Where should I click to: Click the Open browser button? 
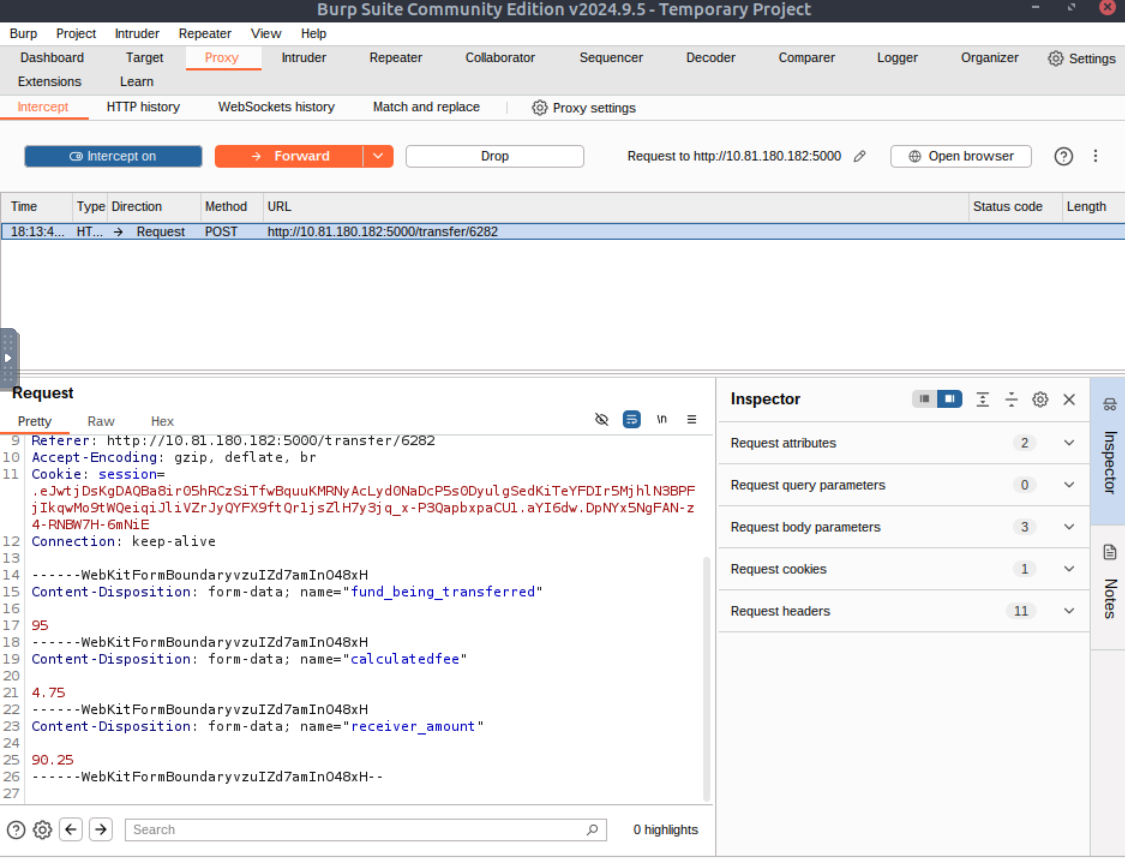tap(960, 156)
